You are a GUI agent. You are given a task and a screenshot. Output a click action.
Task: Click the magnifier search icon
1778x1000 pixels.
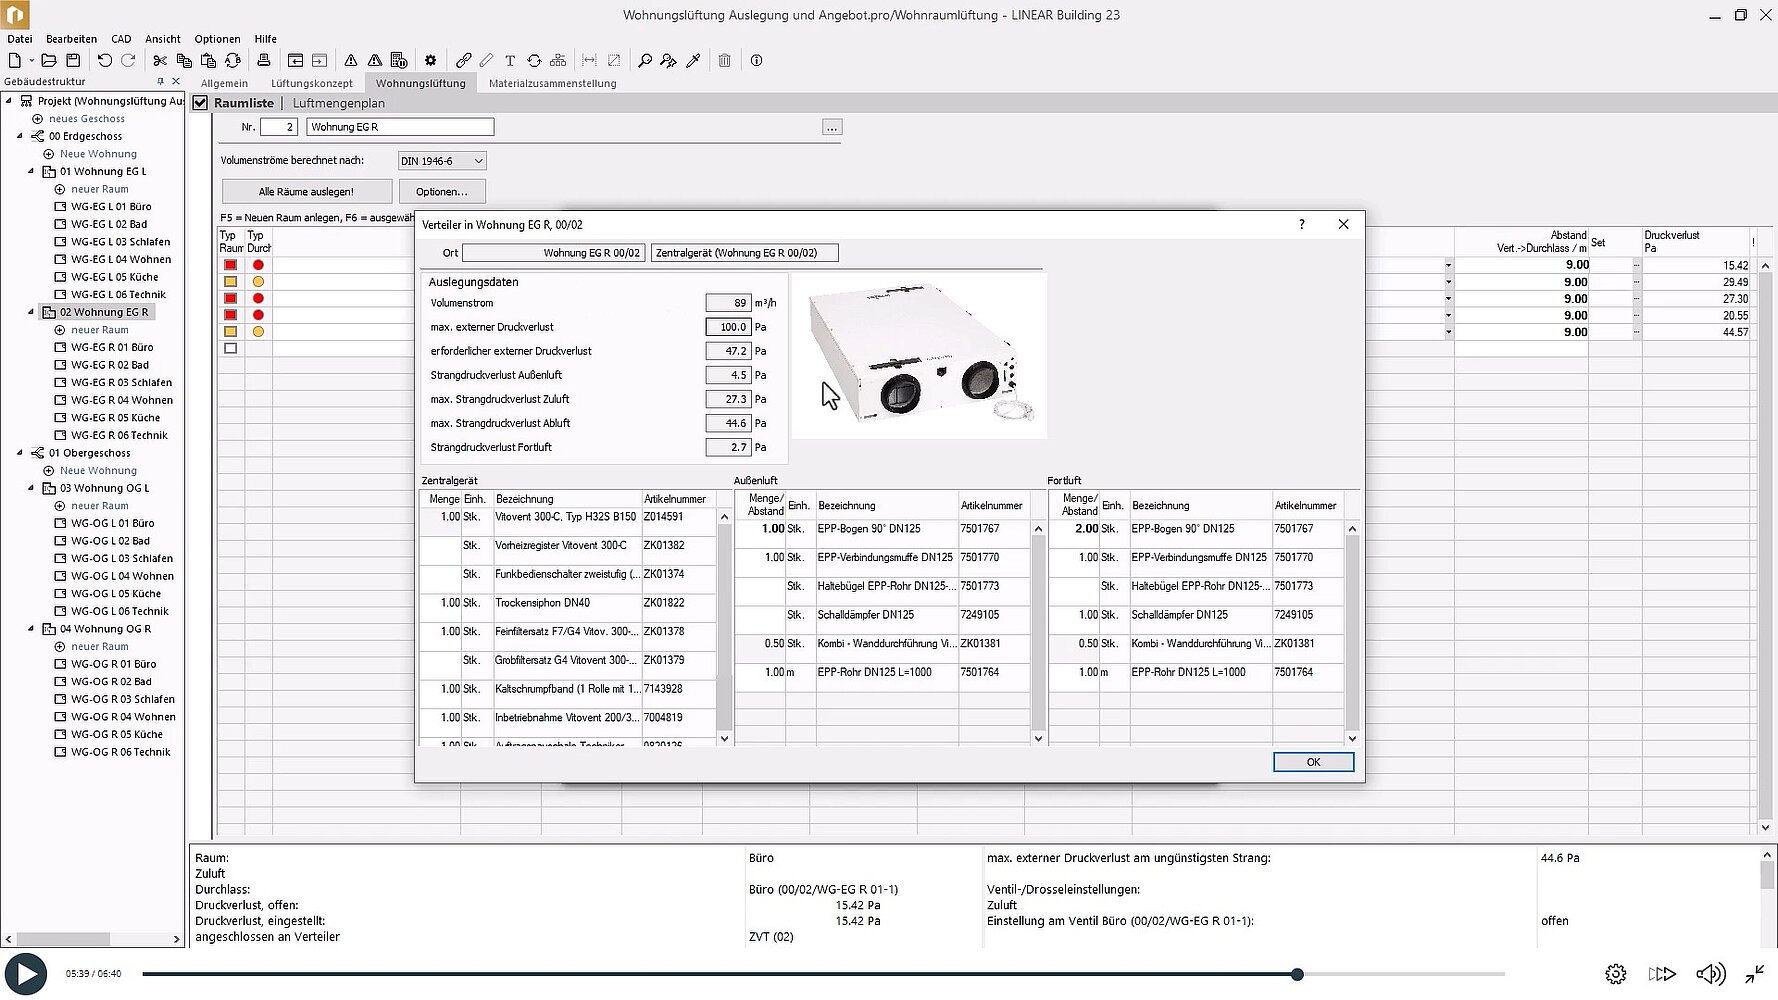pyautogui.click(x=645, y=61)
